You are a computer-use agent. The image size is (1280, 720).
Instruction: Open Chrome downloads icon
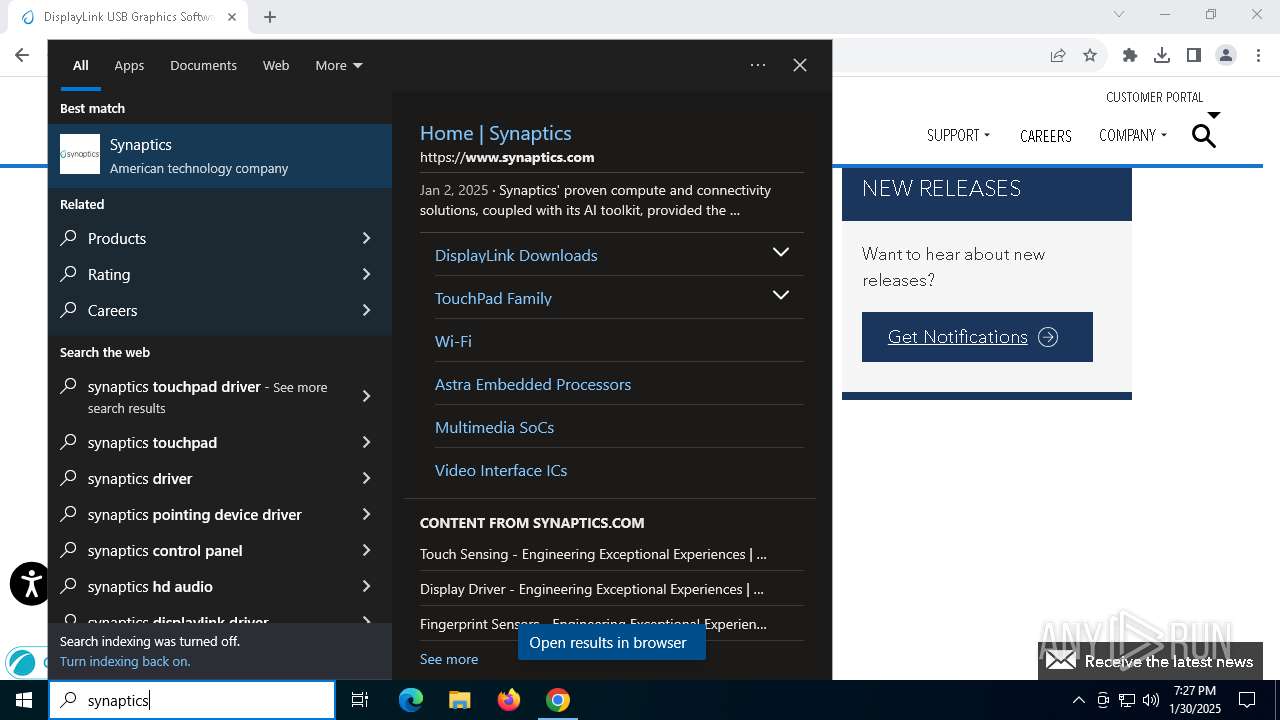coord(1162,56)
